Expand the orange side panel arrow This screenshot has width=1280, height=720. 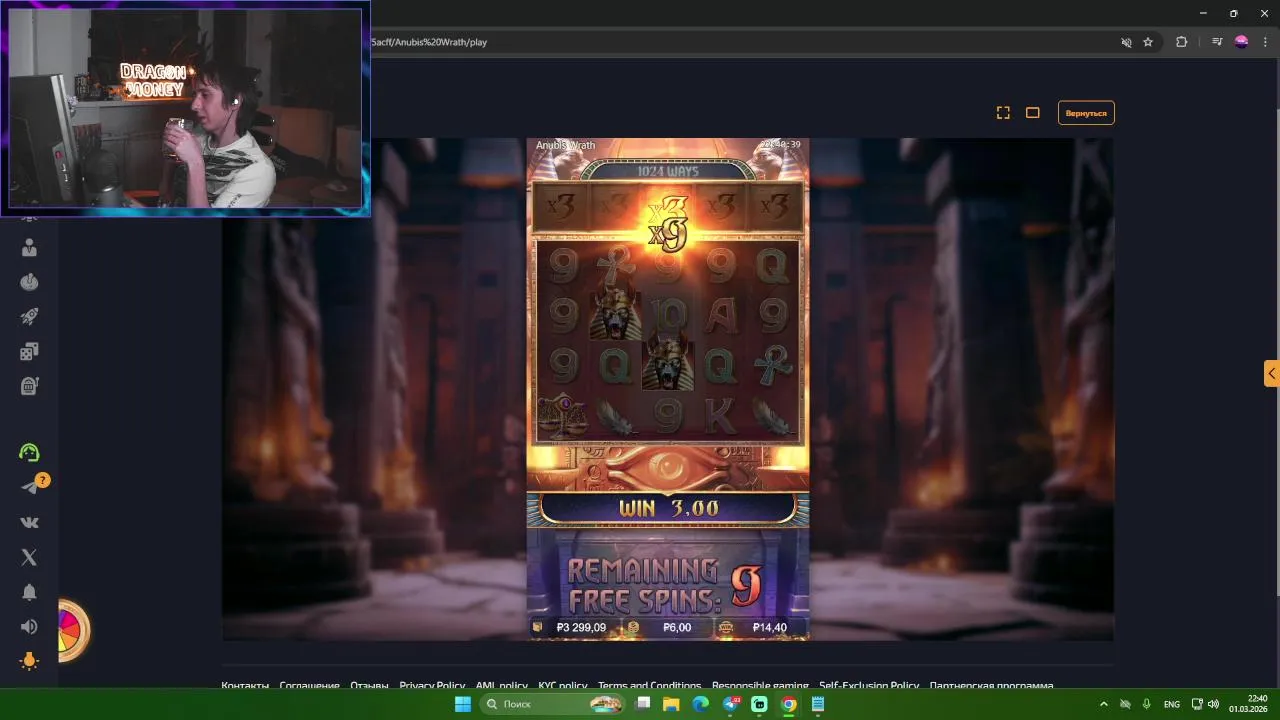click(x=1271, y=373)
